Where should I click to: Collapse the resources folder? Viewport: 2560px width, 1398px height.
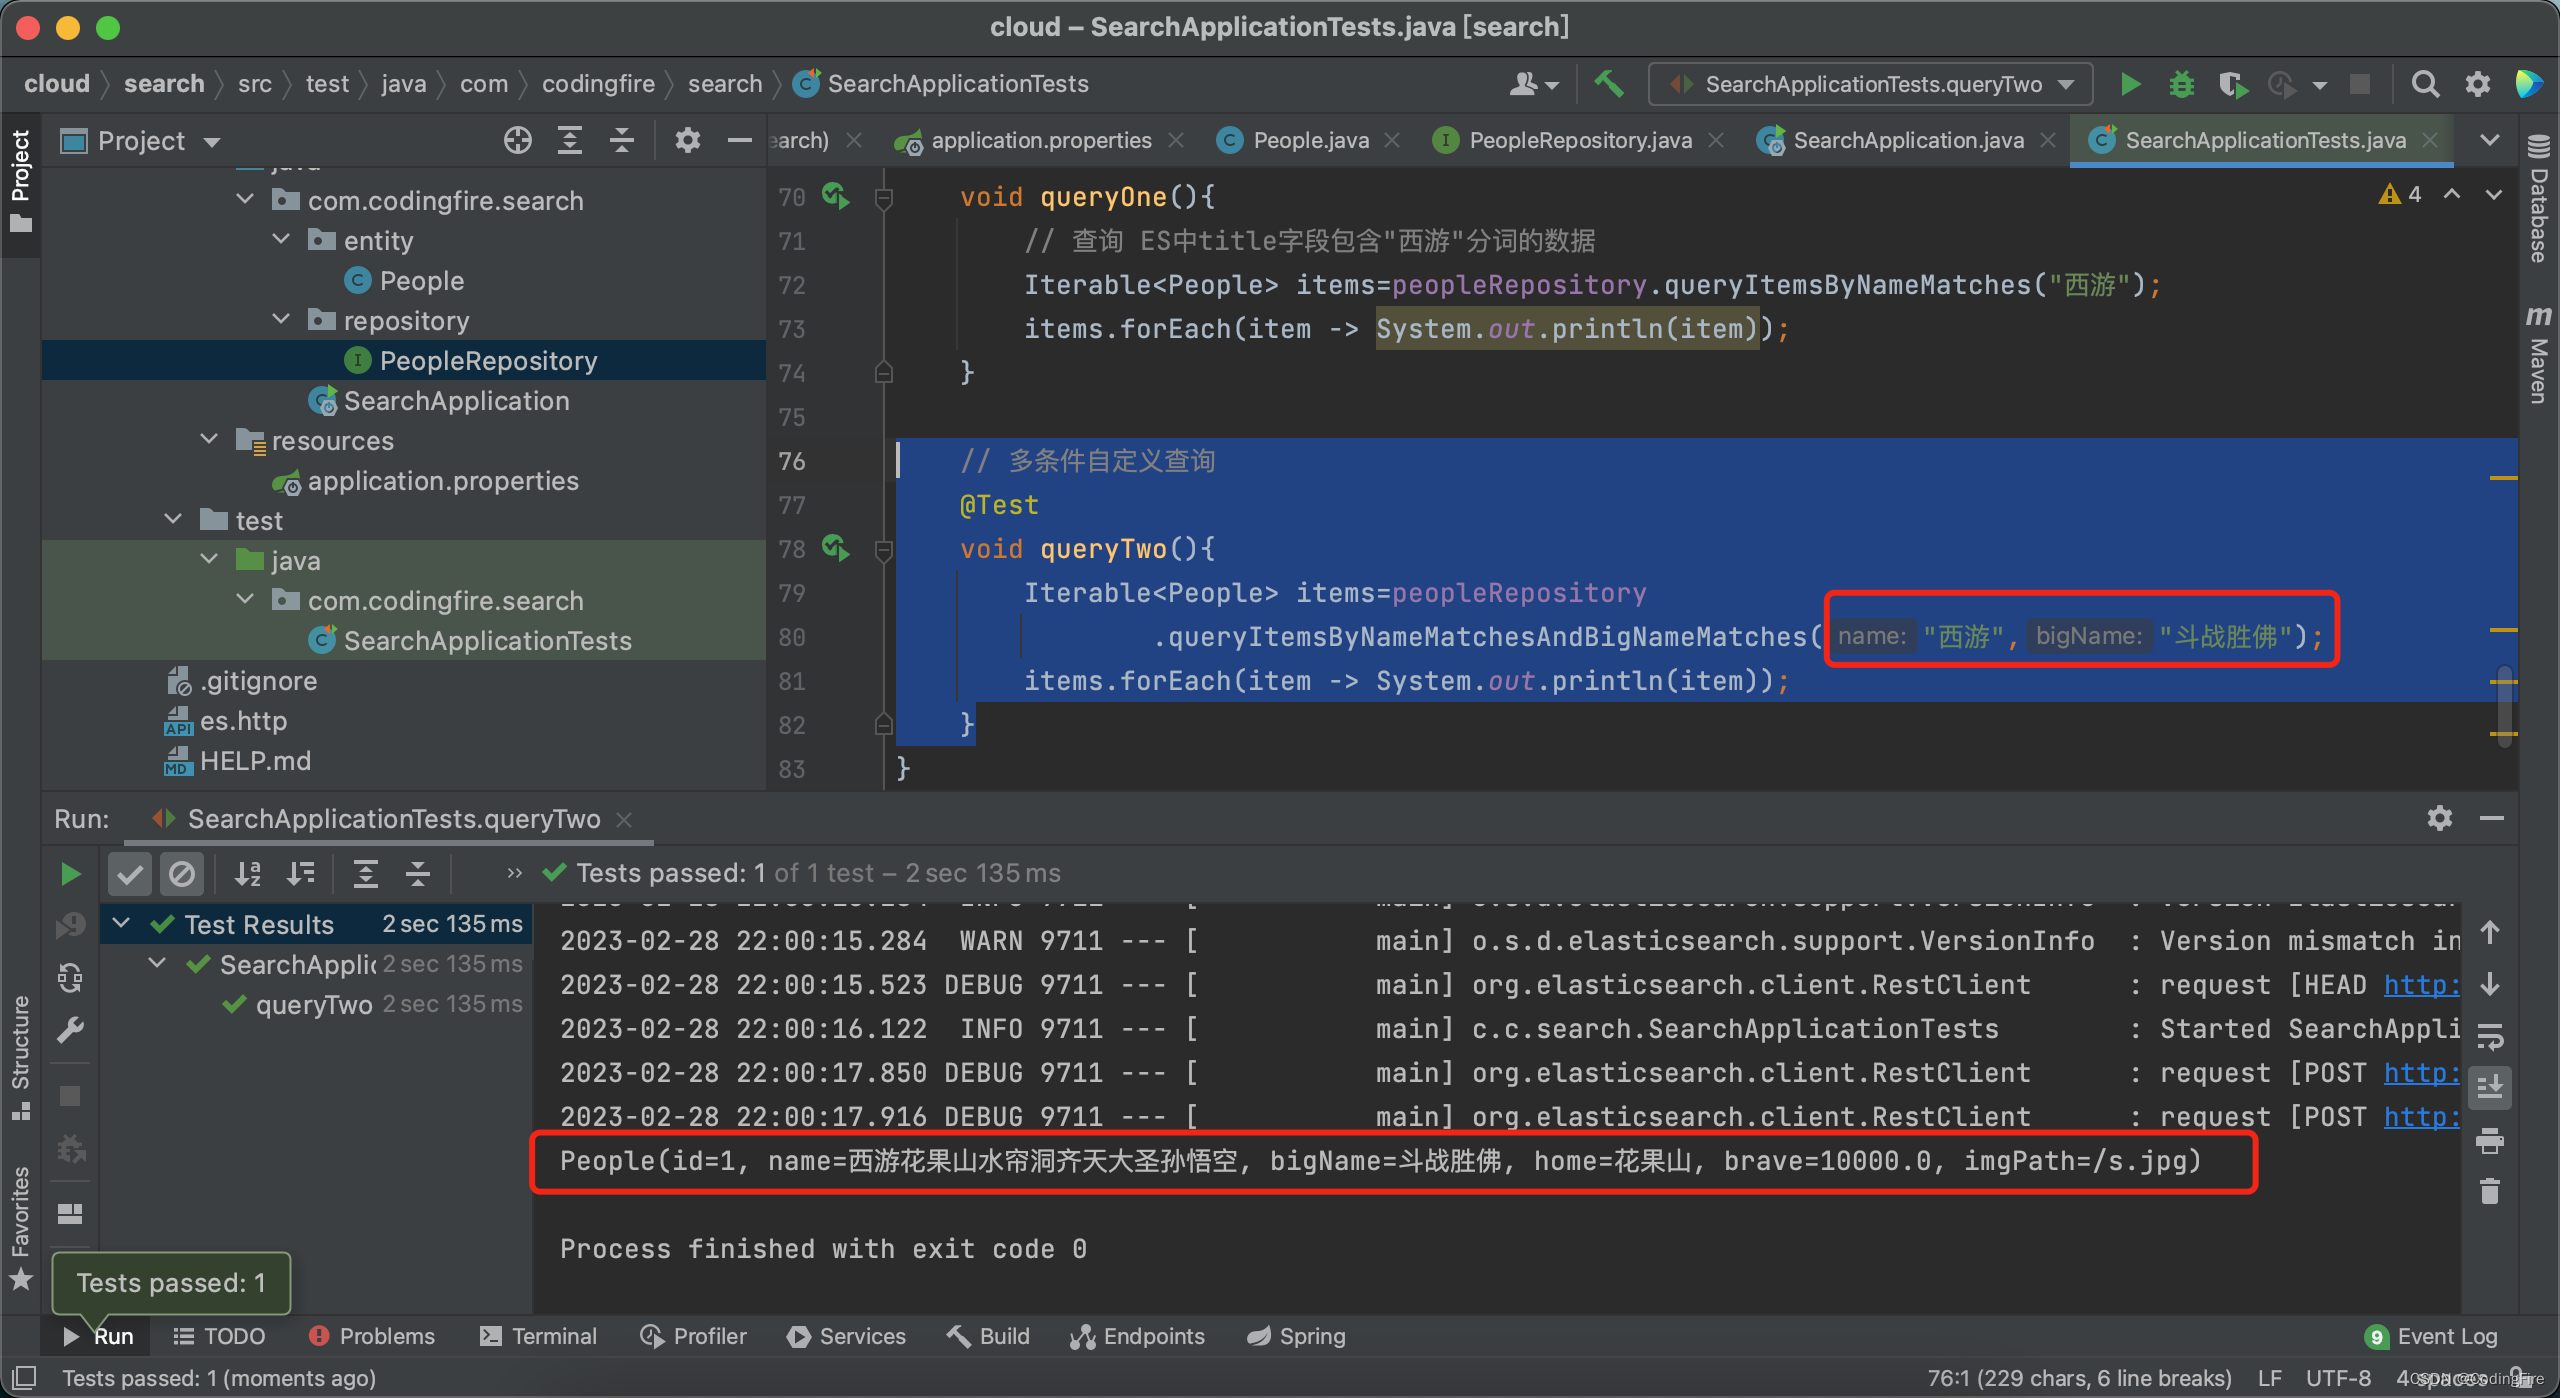[x=210, y=440]
